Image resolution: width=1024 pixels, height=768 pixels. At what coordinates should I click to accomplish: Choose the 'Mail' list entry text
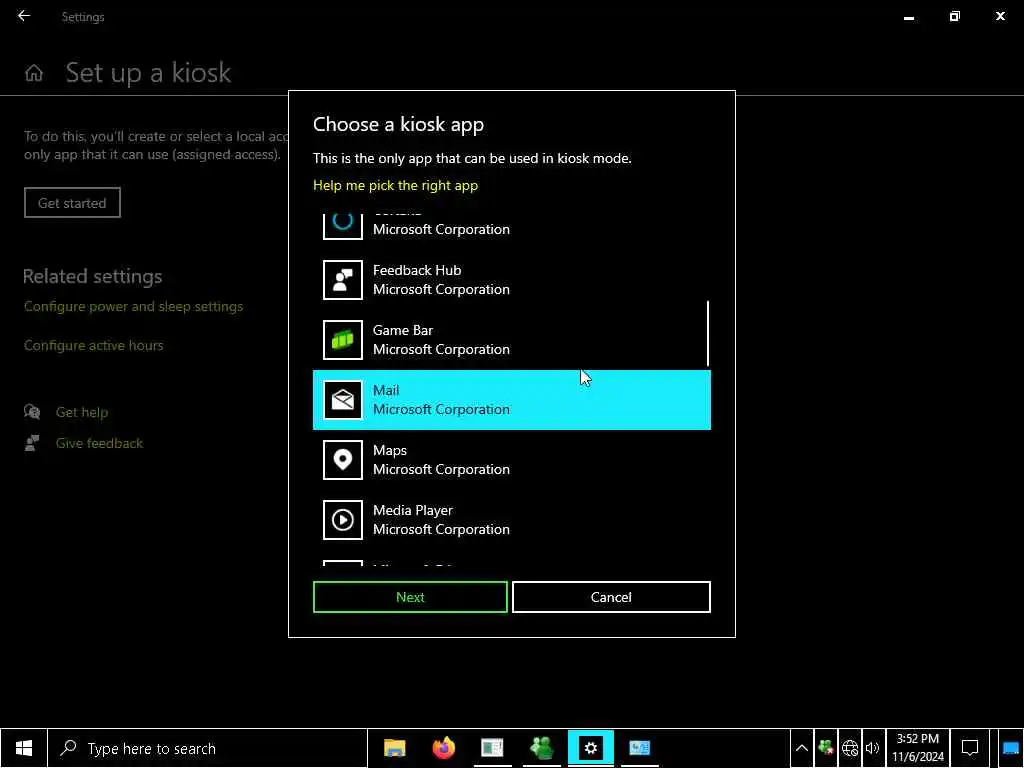click(386, 391)
